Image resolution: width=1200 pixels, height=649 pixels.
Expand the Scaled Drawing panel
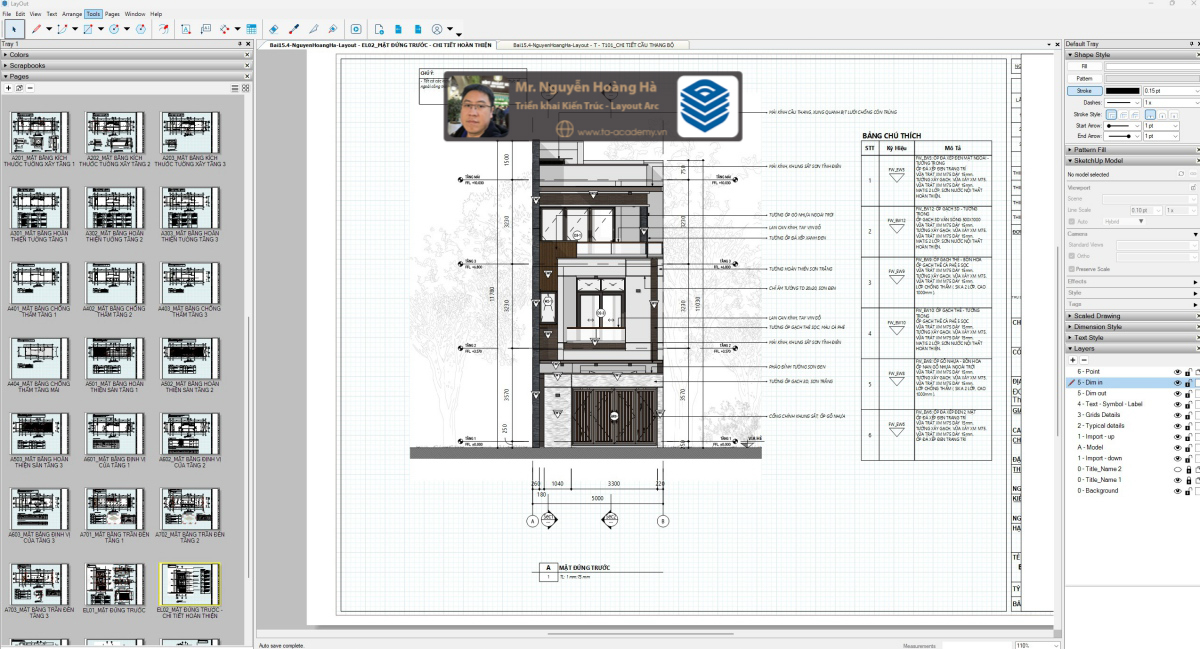tap(1132, 316)
